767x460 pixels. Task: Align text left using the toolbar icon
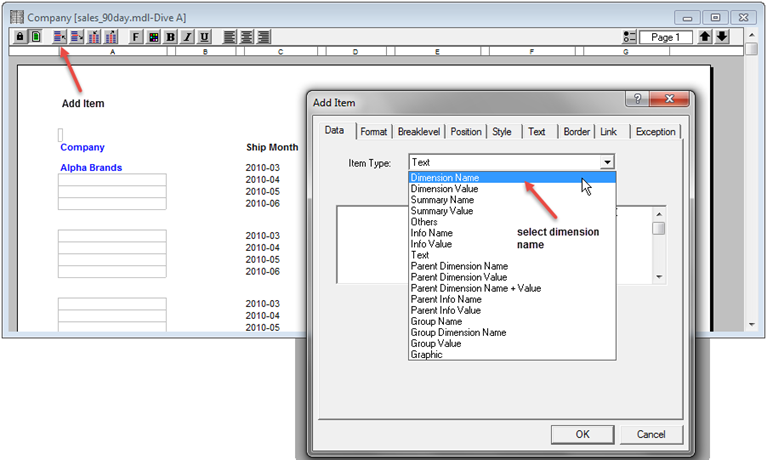[230, 37]
